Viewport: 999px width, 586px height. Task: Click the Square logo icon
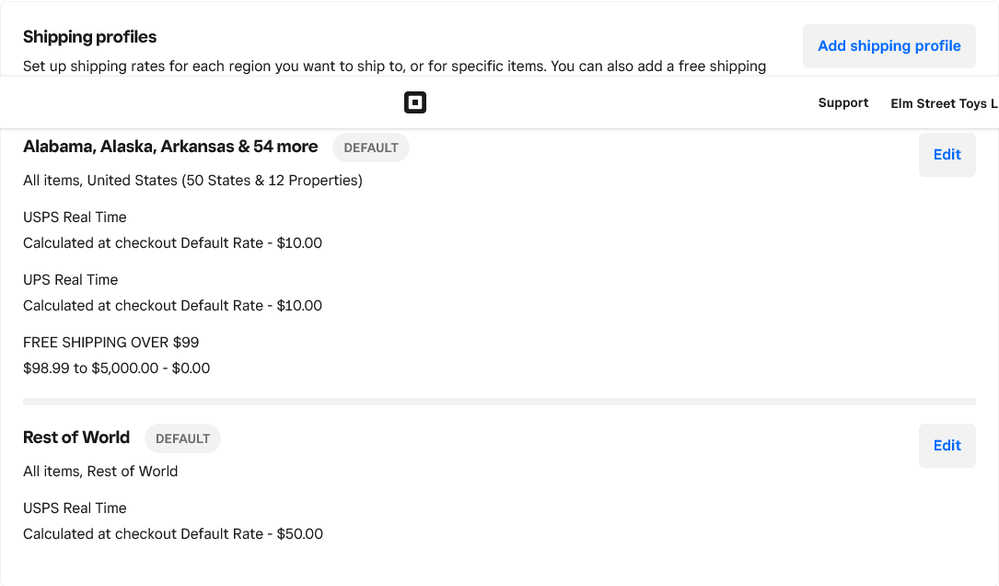(x=415, y=102)
